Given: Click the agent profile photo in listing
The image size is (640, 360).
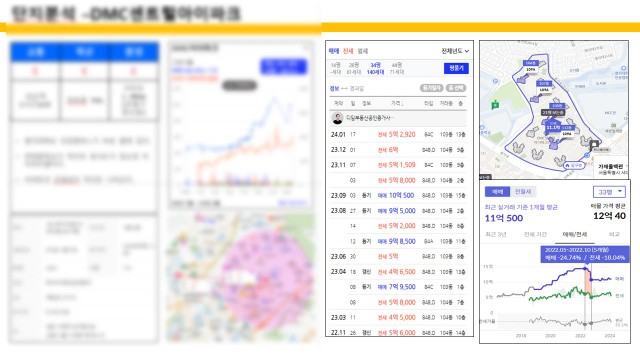Looking at the screenshot, I should (337, 118).
